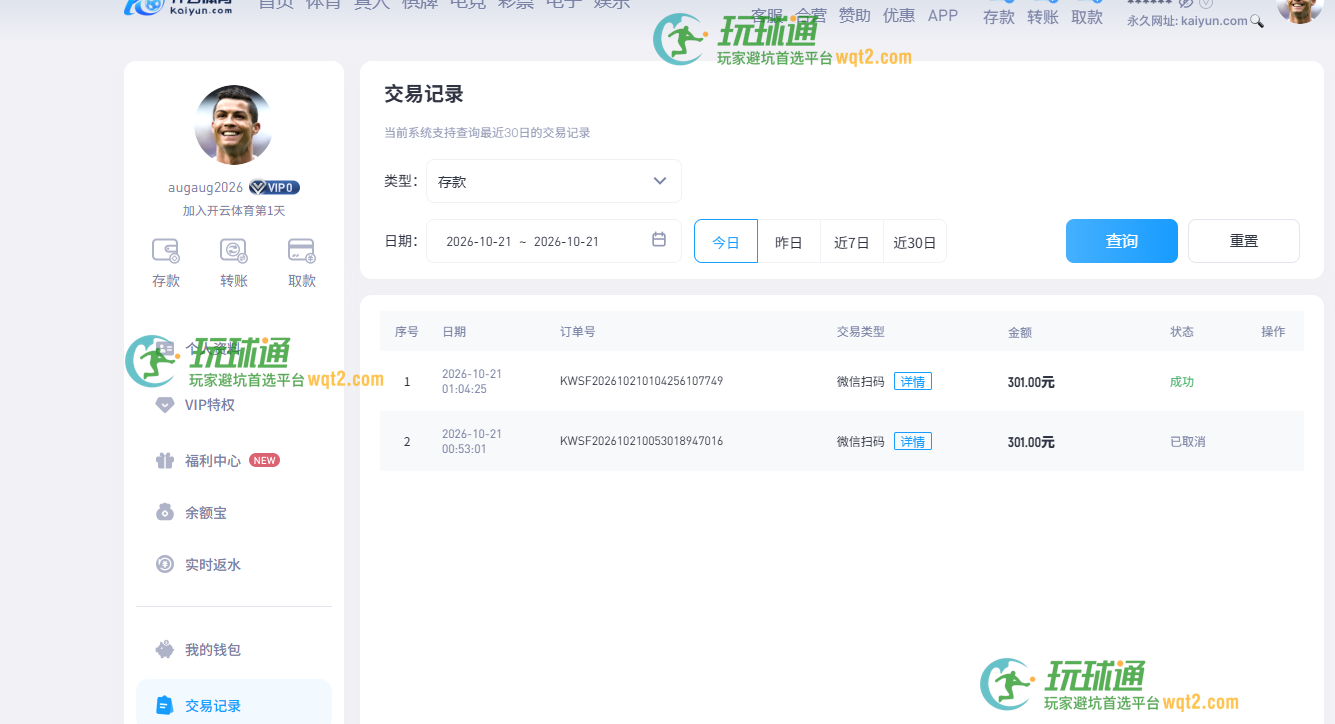Image resolution: width=1335 pixels, height=724 pixels.
Task: Open 优惠 promotions in top navigation
Action: click(899, 15)
